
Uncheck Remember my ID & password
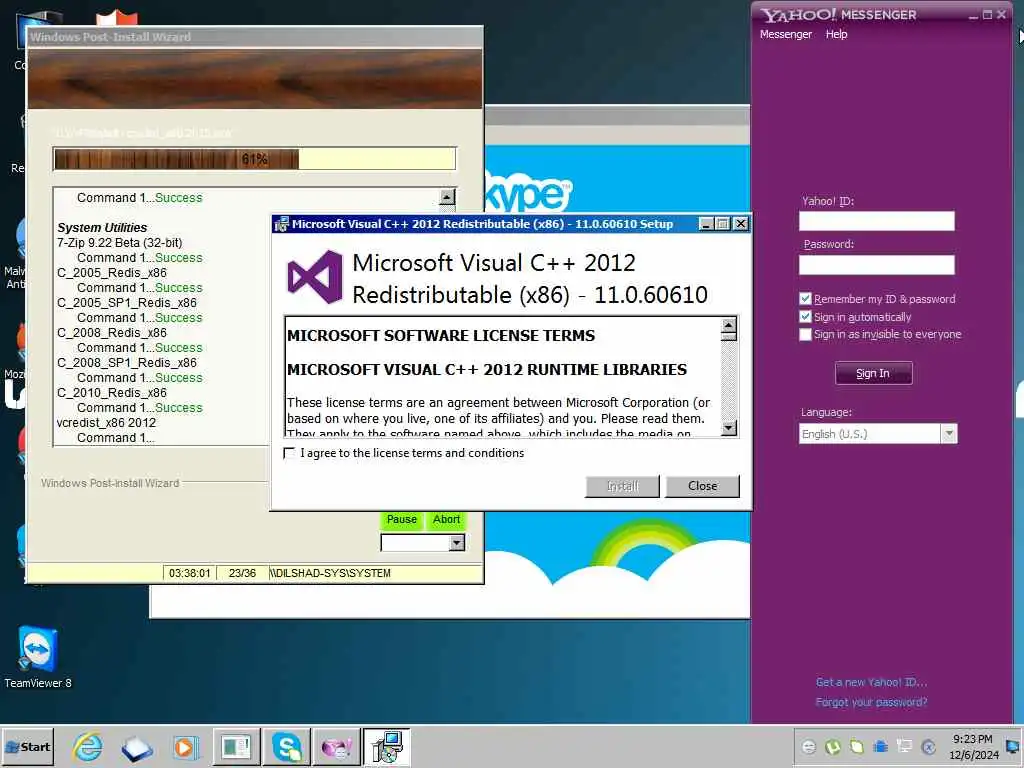(805, 298)
